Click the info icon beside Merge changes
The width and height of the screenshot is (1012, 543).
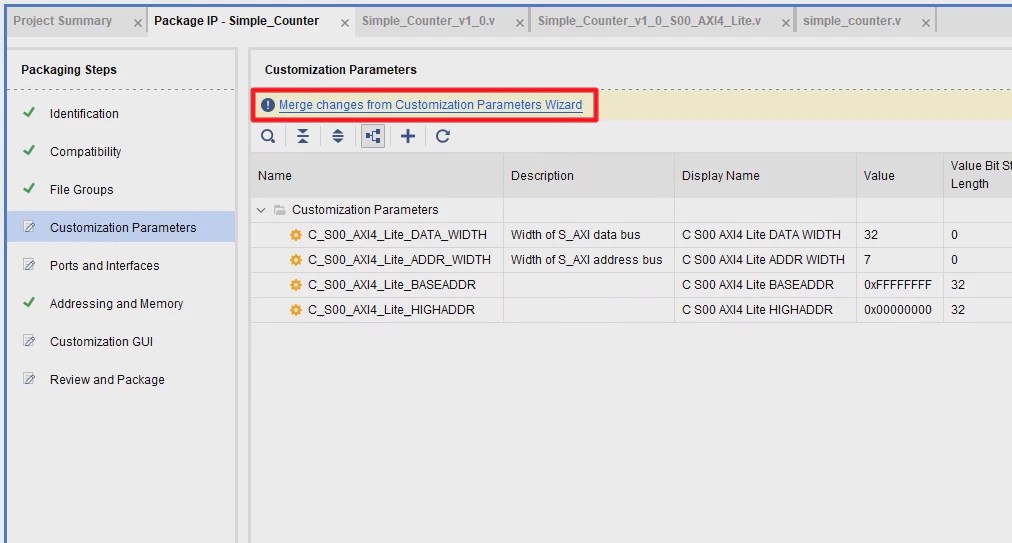[268, 105]
